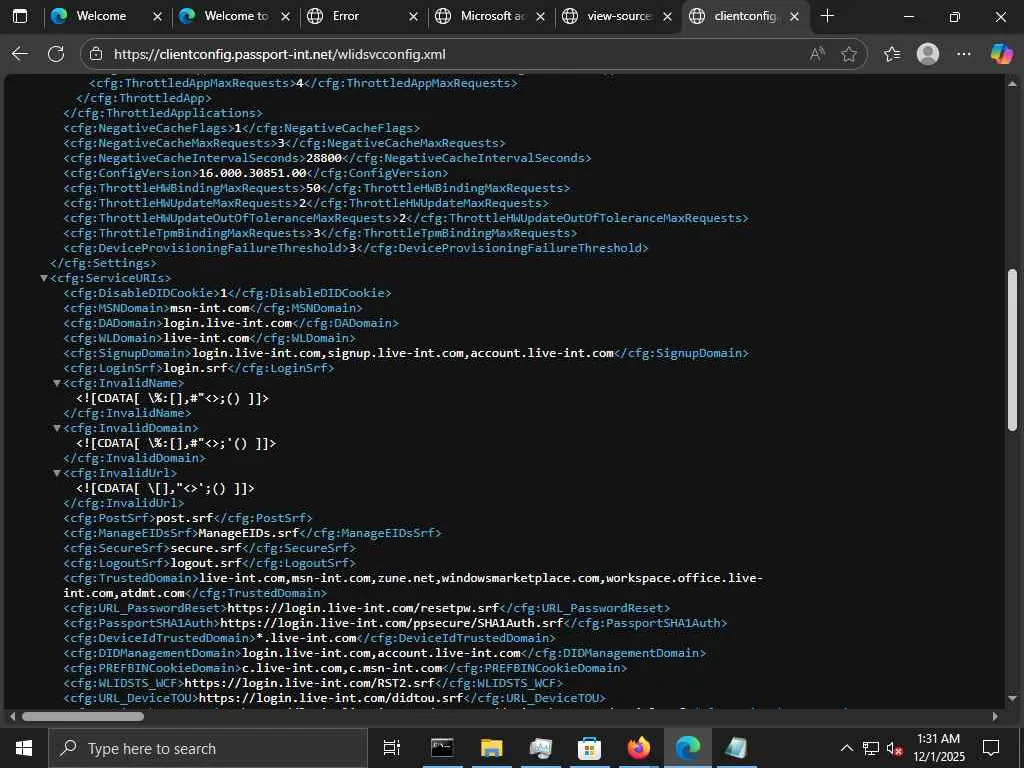This screenshot has height=768, width=1024.
Task: Open the tab actions menu icon
Action: (x=20, y=16)
